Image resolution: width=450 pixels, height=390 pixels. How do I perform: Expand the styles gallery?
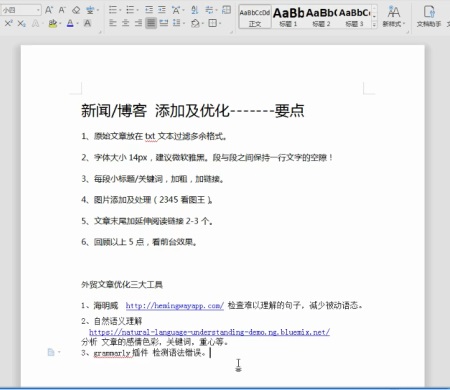click(x=374, y=25)
